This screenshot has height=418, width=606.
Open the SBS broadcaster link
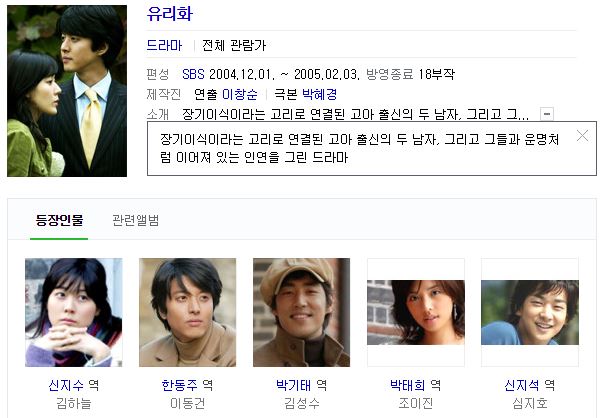tap(193, 74)
